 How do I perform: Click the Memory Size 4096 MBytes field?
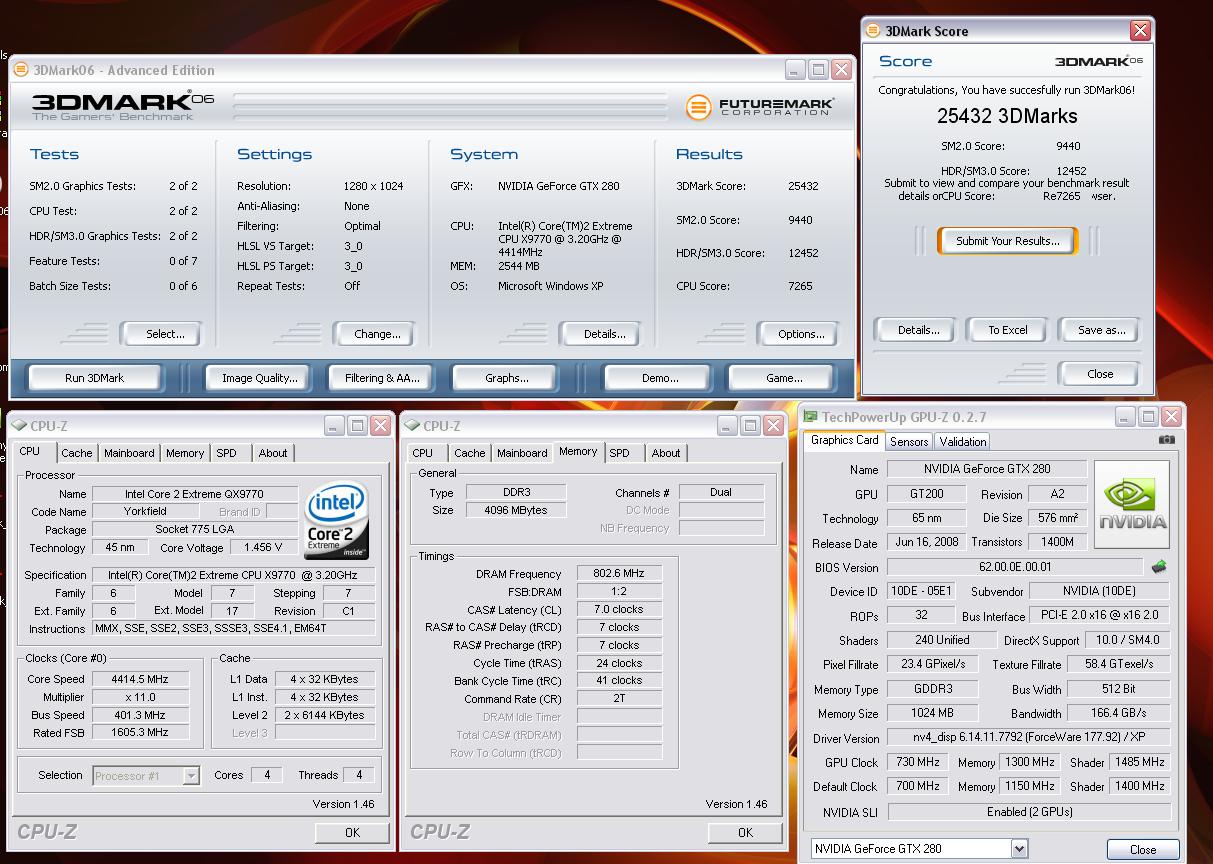pos(516,510)
